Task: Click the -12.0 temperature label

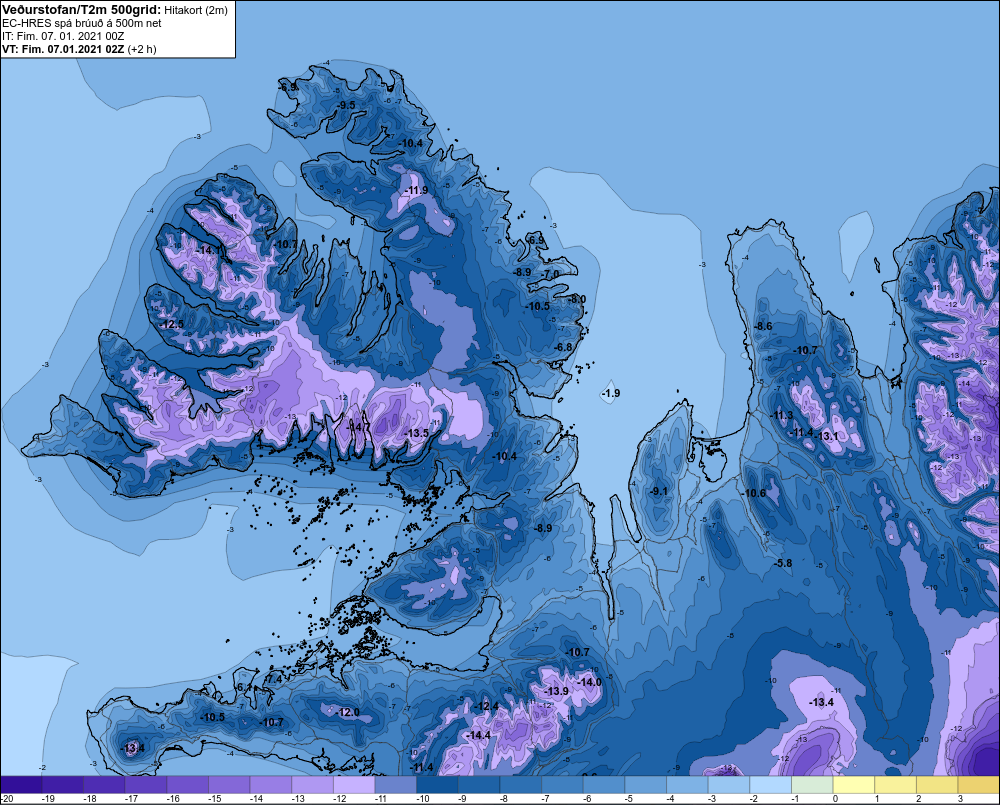Action: (x=348, y=713)
